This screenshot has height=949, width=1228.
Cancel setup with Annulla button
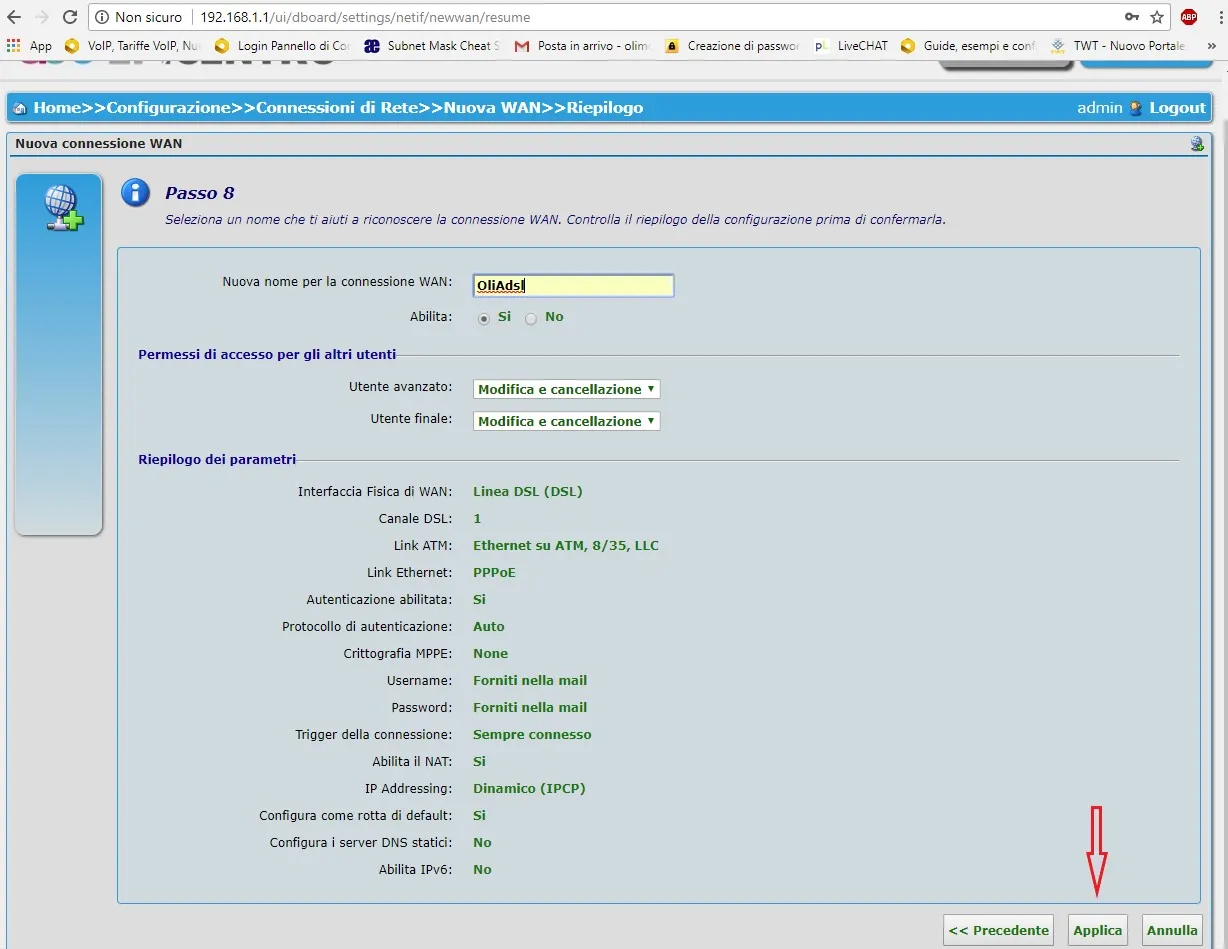click(1172, 930)
